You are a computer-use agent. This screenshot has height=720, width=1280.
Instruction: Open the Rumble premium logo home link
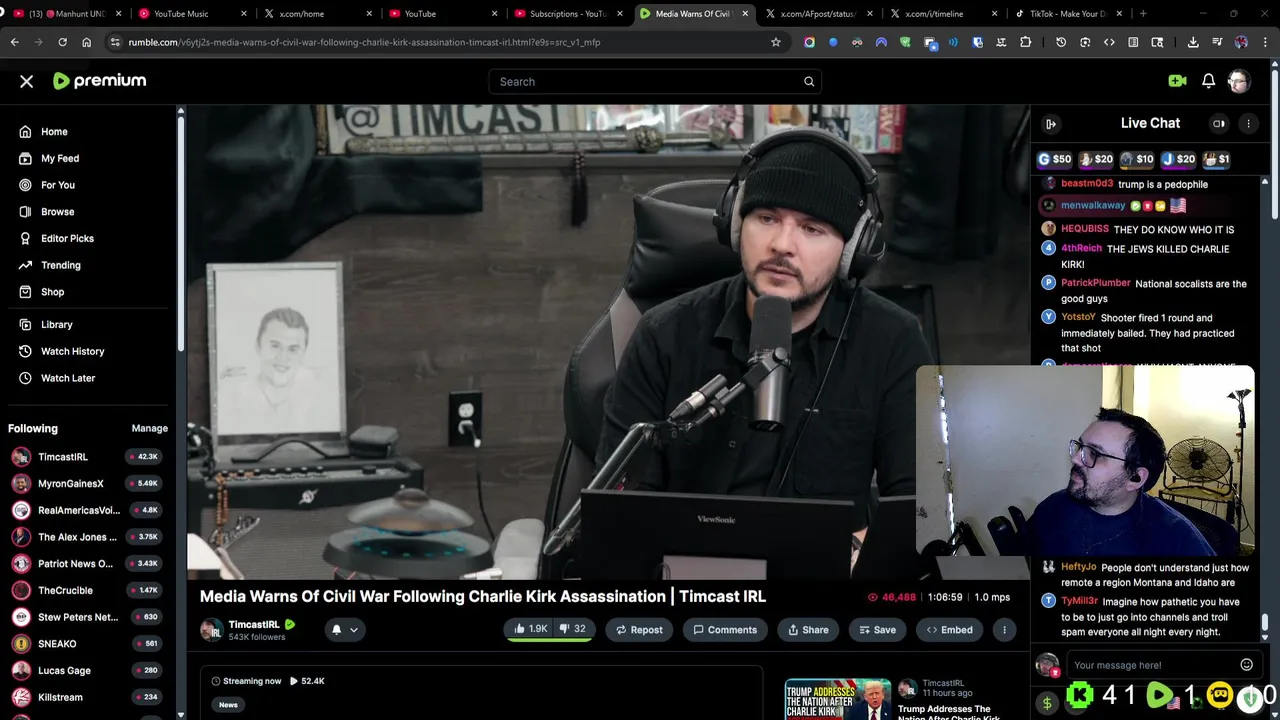(99, 81)
